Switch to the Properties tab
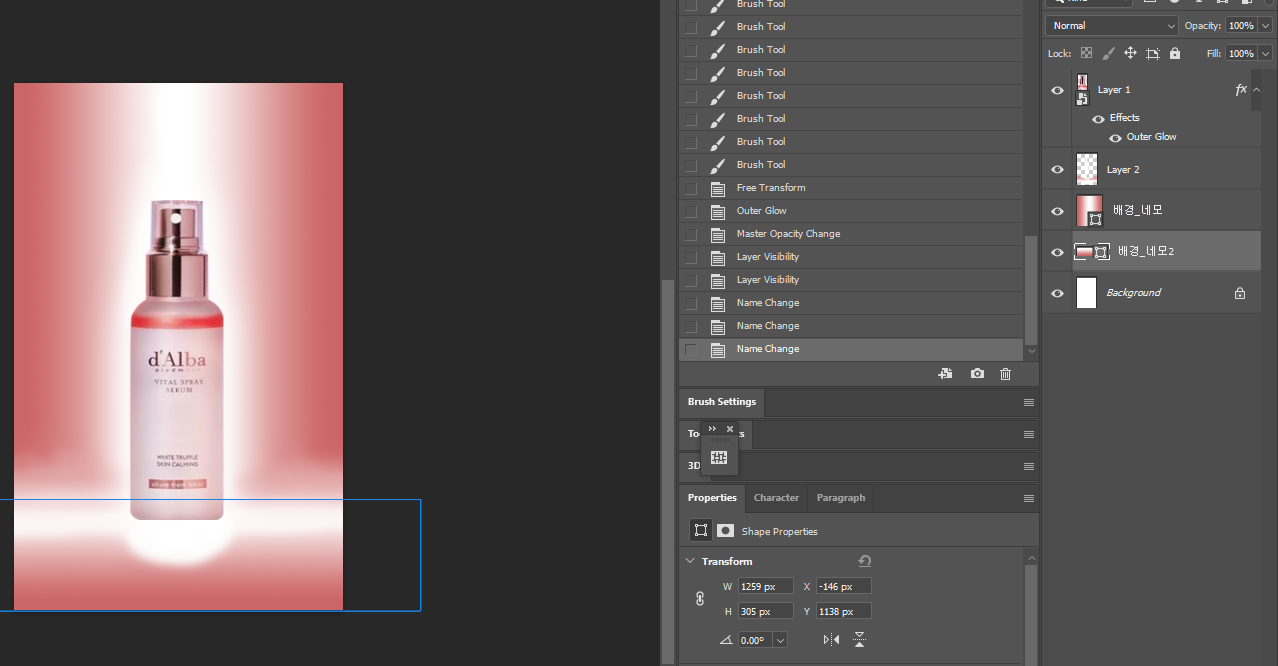The height and width of the screenshot is (666, 1278). [x=712, y=497]
